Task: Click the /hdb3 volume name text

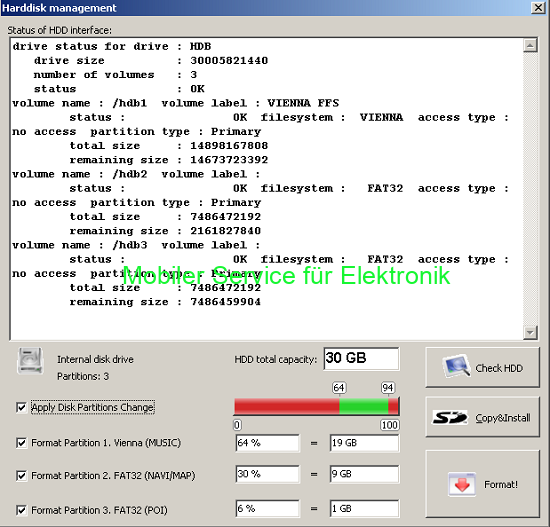Action: tap(130, 245)
